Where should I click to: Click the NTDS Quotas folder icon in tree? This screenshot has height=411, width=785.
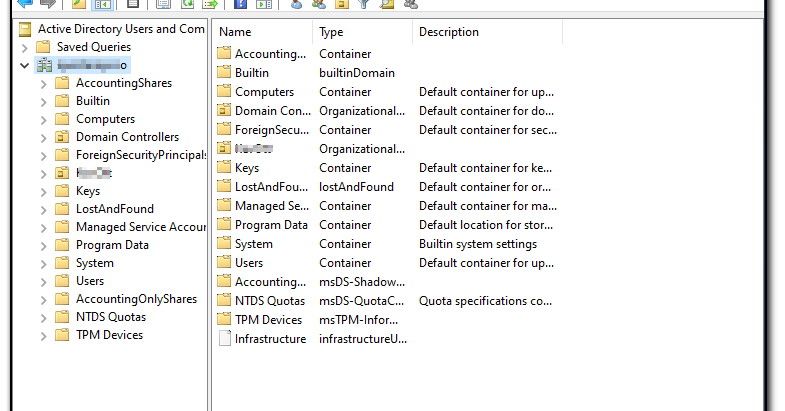coord(62,317)
